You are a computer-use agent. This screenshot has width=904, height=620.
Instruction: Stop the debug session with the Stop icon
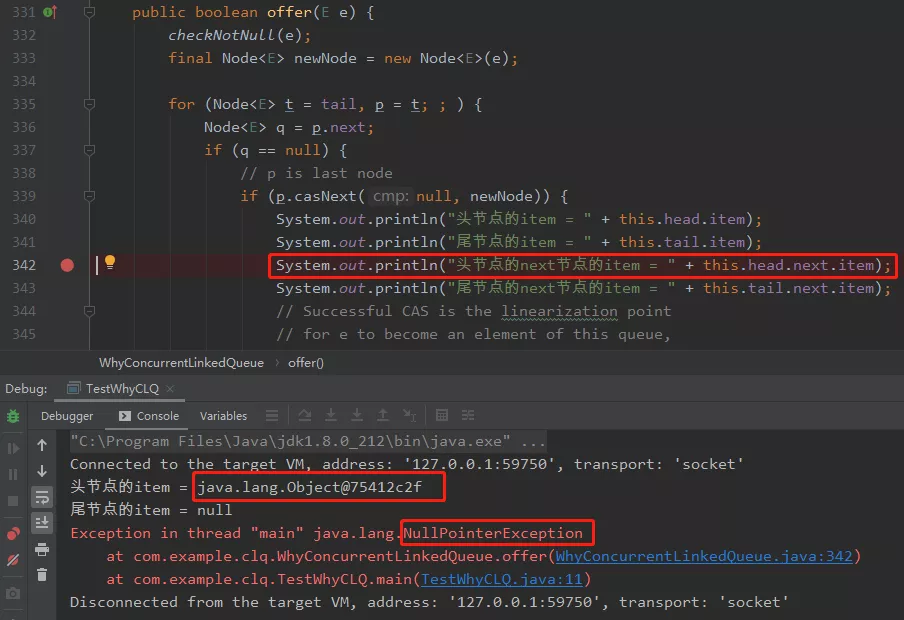click(x=13, y=501)
